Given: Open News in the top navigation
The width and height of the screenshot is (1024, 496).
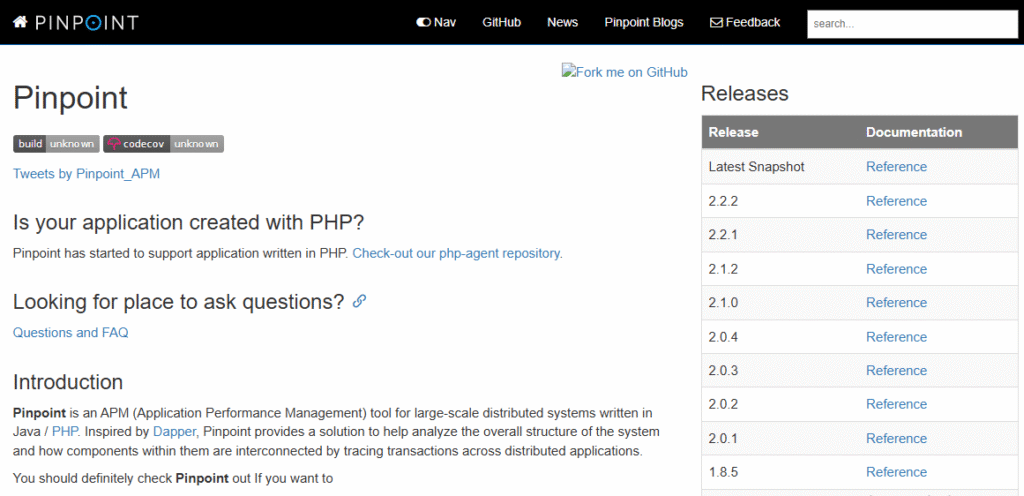Looking at the screenshot, I should pos(562,22).
